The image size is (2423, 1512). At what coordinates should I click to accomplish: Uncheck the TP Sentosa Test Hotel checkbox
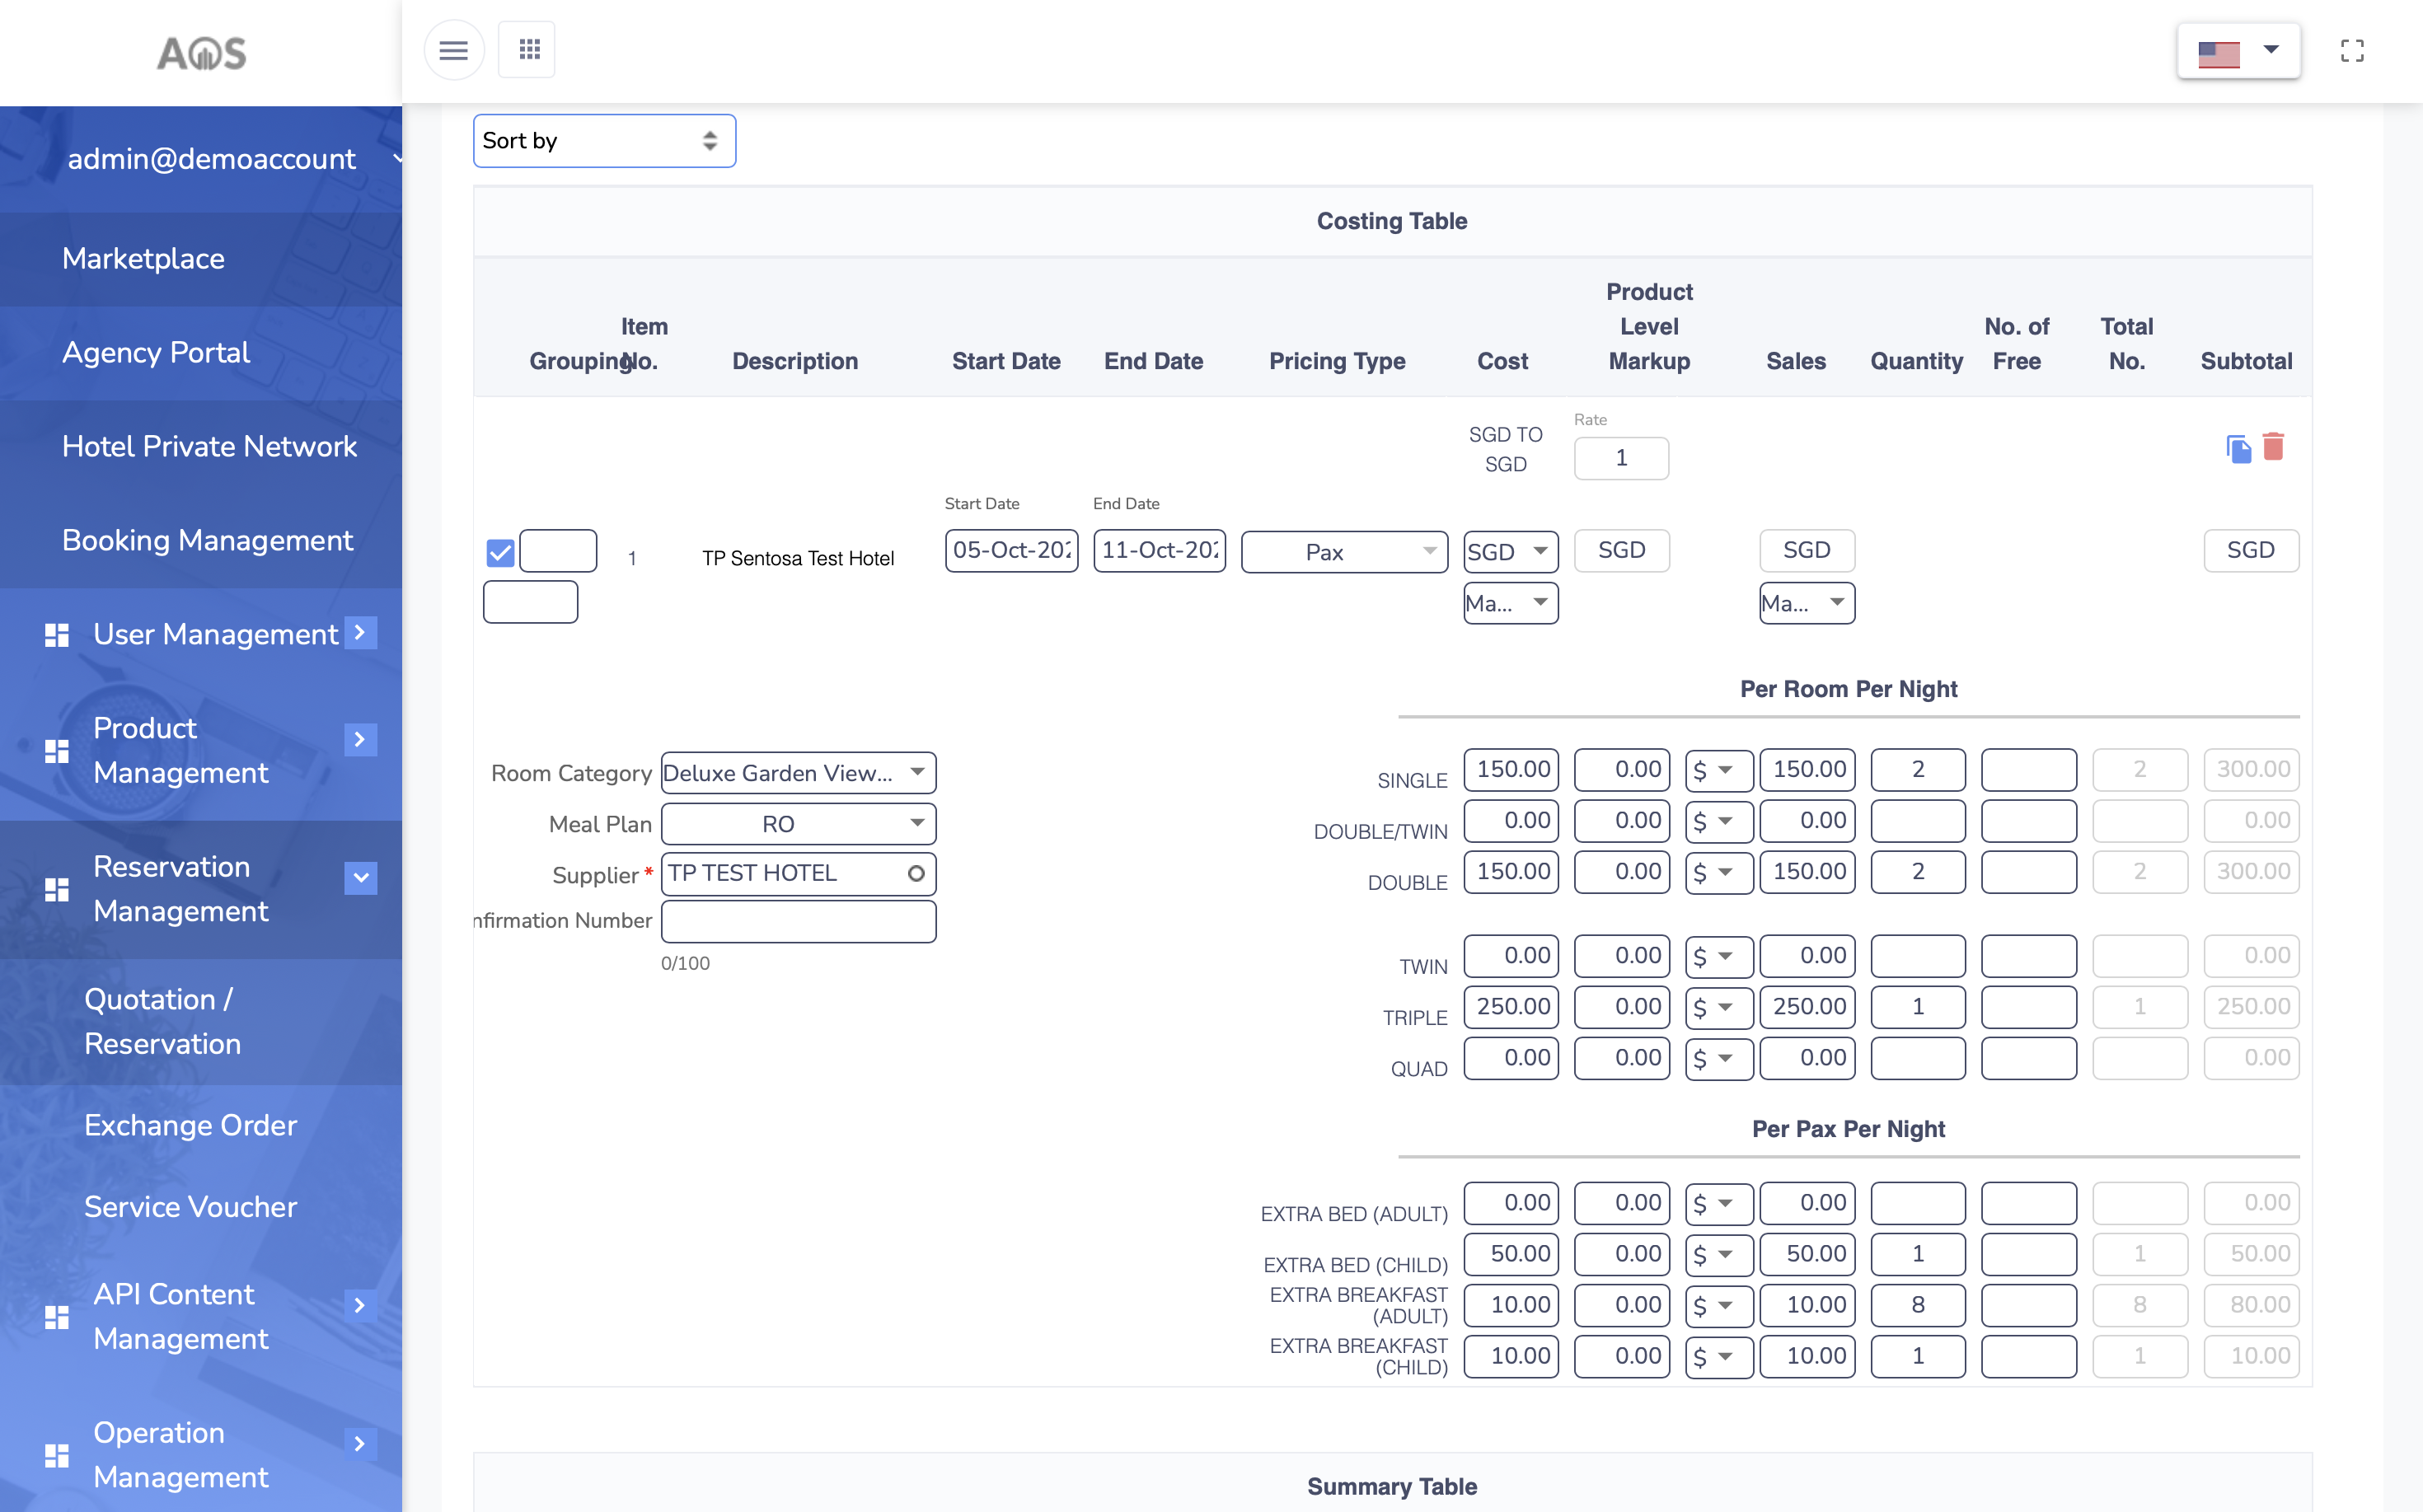[500, 552]
